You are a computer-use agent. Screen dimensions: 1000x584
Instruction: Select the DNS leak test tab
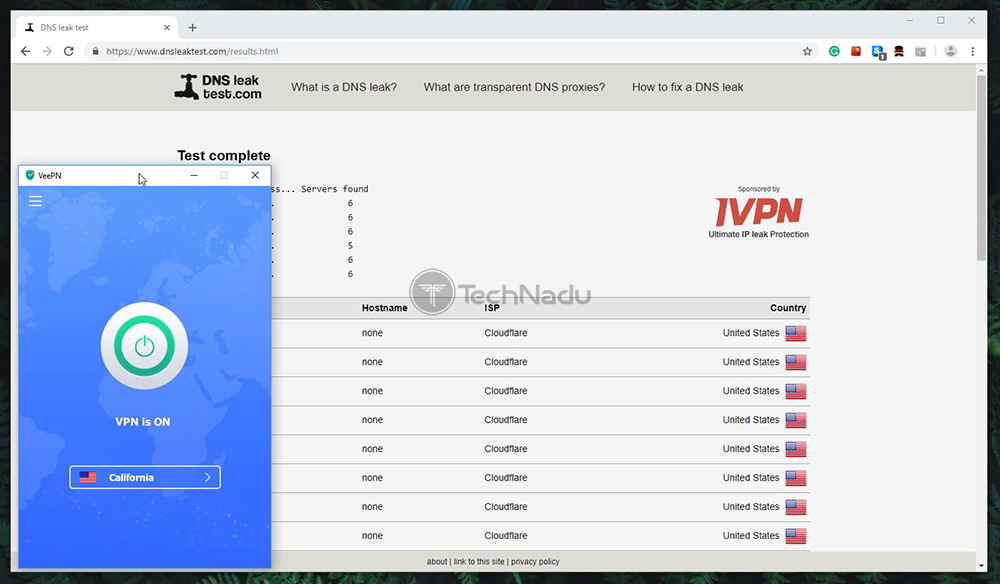pyautogui.click(x=98, y=27)
